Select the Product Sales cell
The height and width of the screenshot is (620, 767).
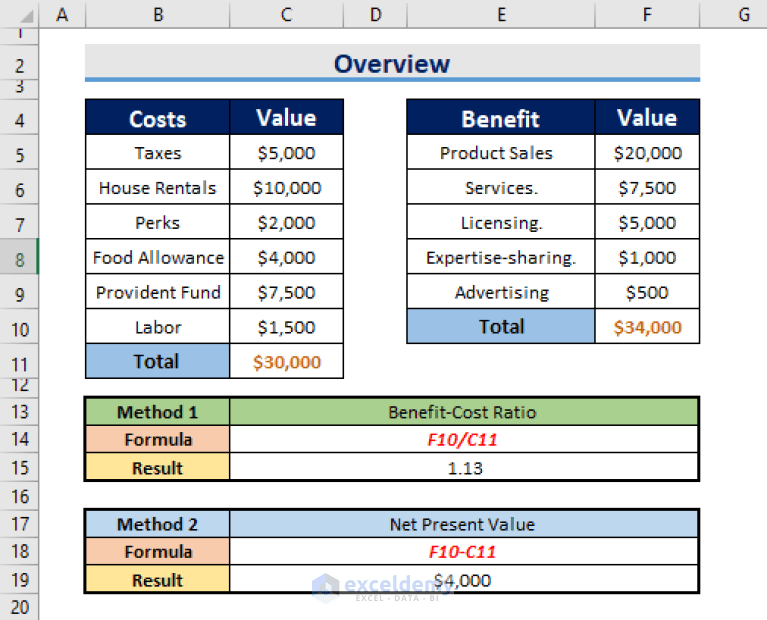[501, 152]
